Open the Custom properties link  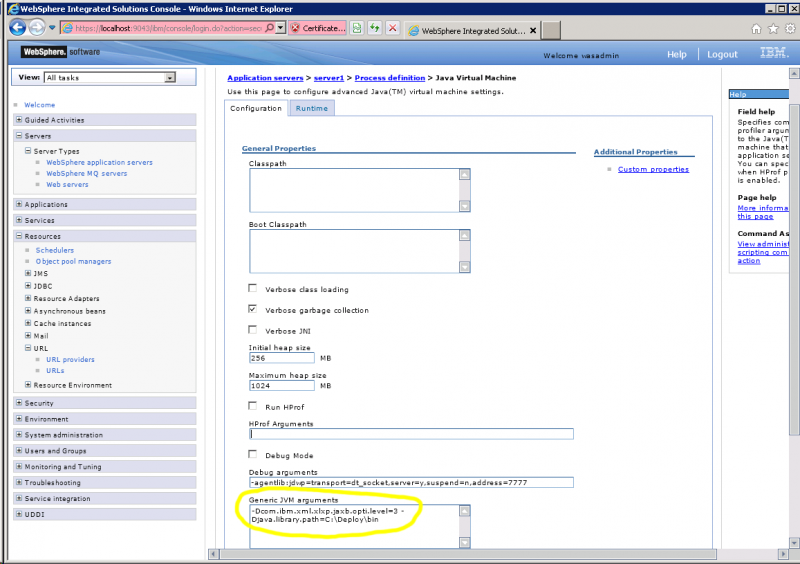coord(653,169)
